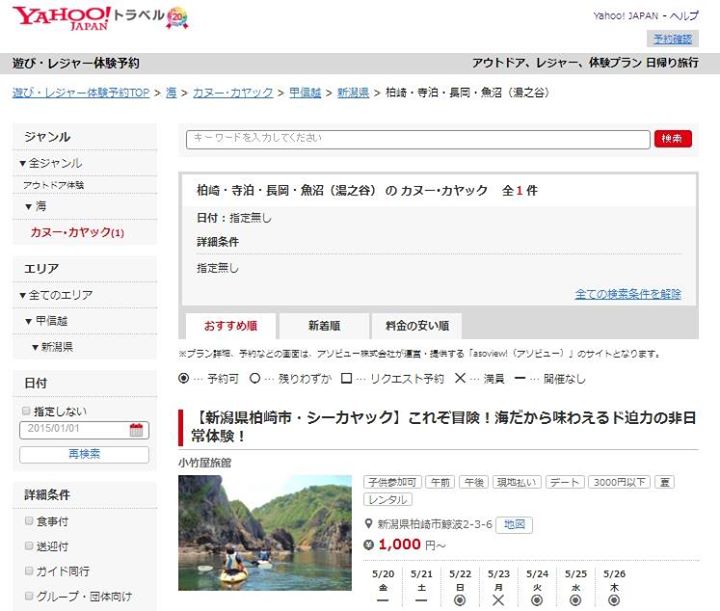Image resolution: width=720 pixels, height=611 pixels.
Task: Open the sea kayak photo thumbnail
Action: (265, 533)
